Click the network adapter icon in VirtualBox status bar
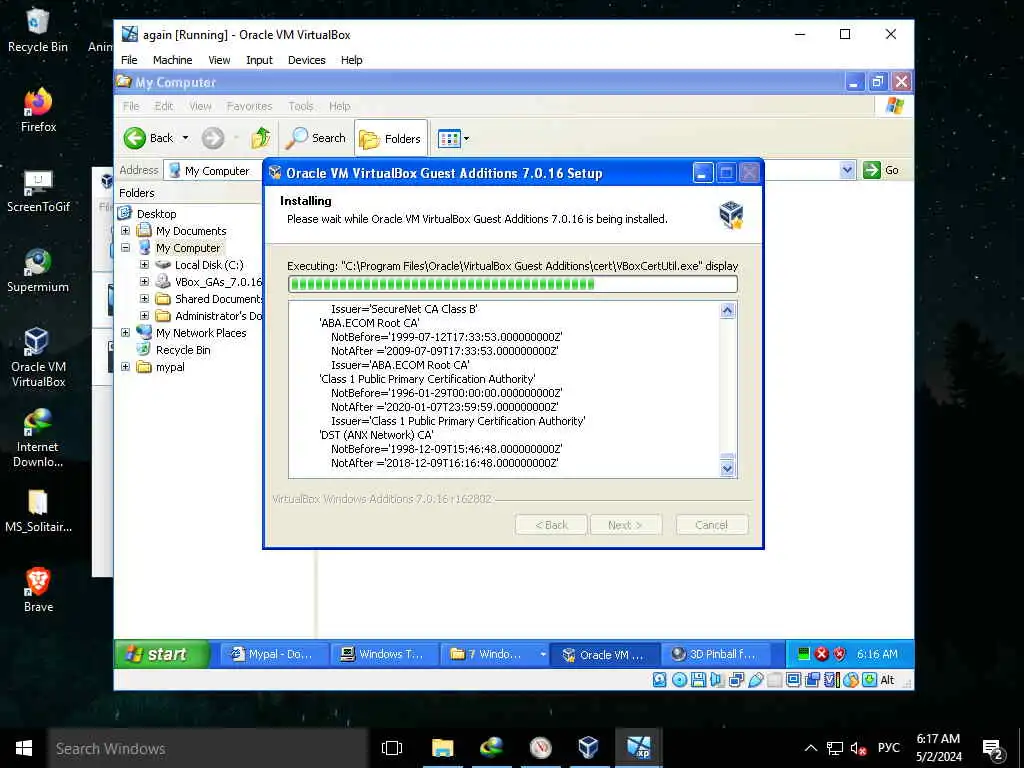Viewport: 1024px width, 768px height. pyautogui.click(x=736, y=680)
